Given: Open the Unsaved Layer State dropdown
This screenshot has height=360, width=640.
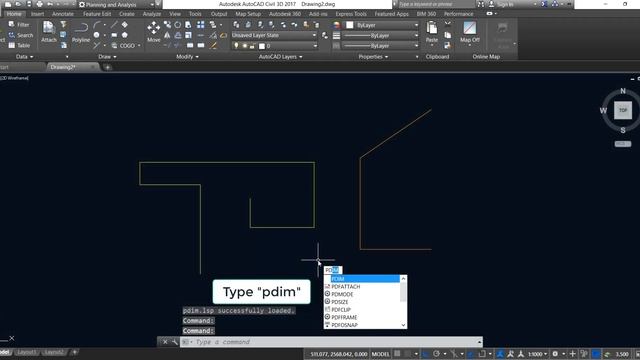Looking at the screenshot, I should (x=274, y=36).
